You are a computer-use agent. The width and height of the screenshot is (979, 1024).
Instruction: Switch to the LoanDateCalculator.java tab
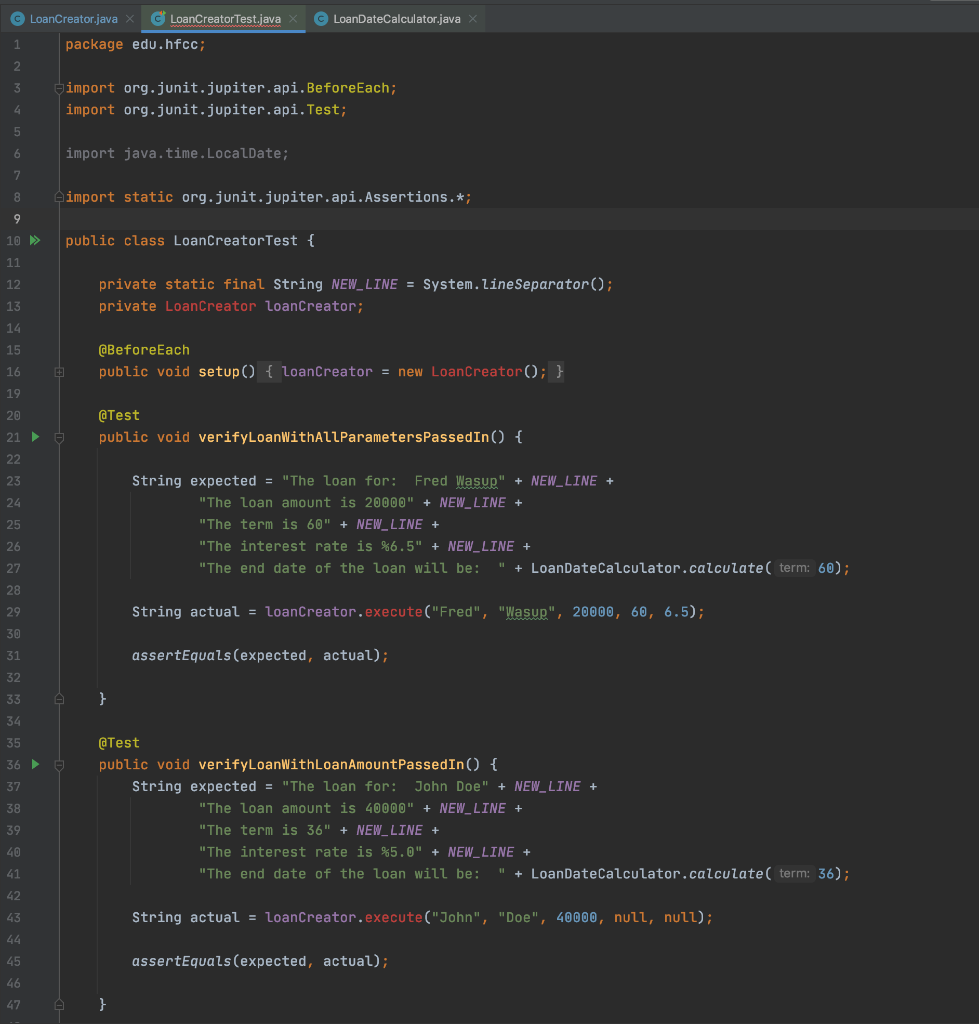(396, 17)
